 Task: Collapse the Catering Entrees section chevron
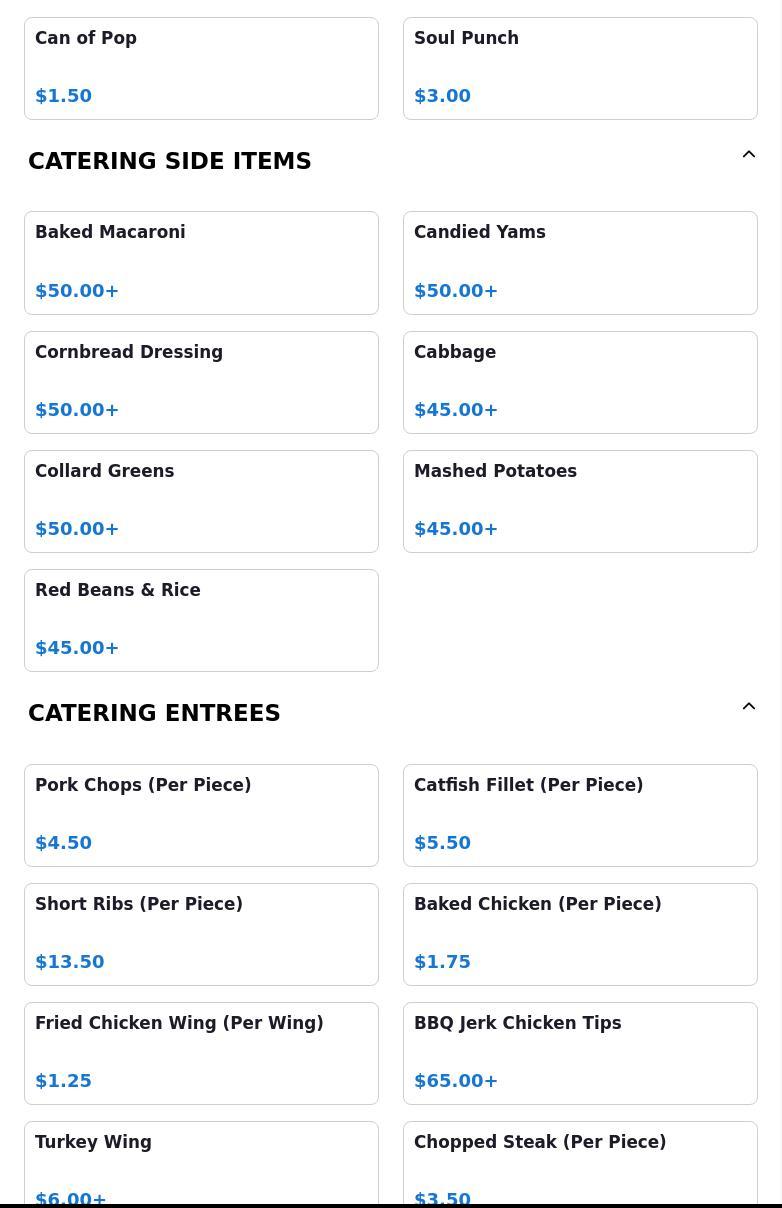749,707
